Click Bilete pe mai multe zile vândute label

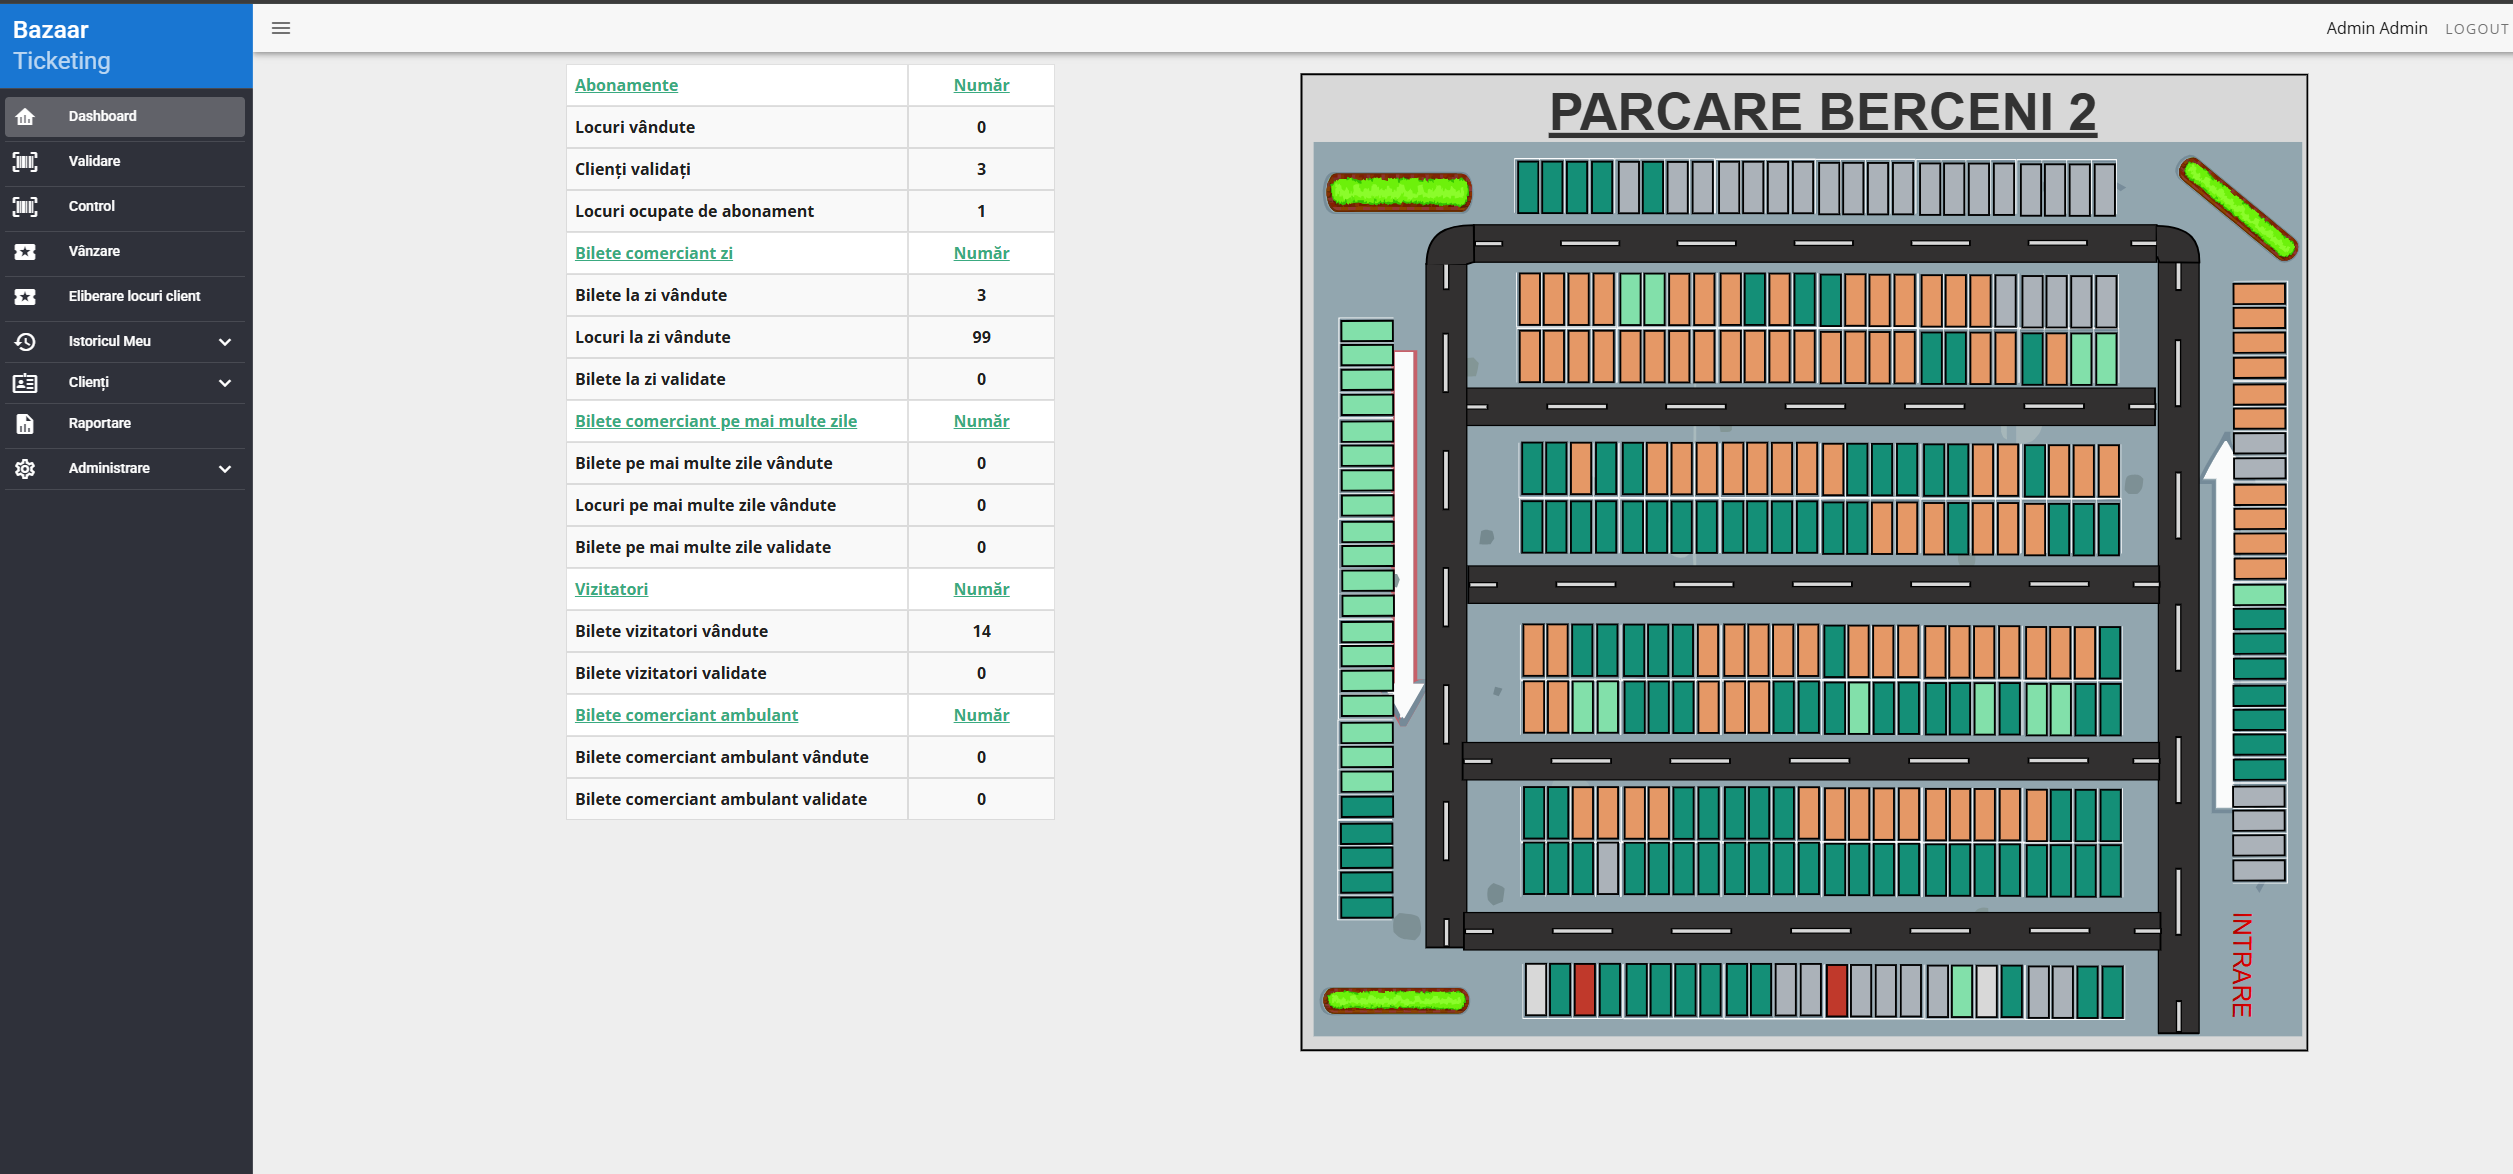704,463
